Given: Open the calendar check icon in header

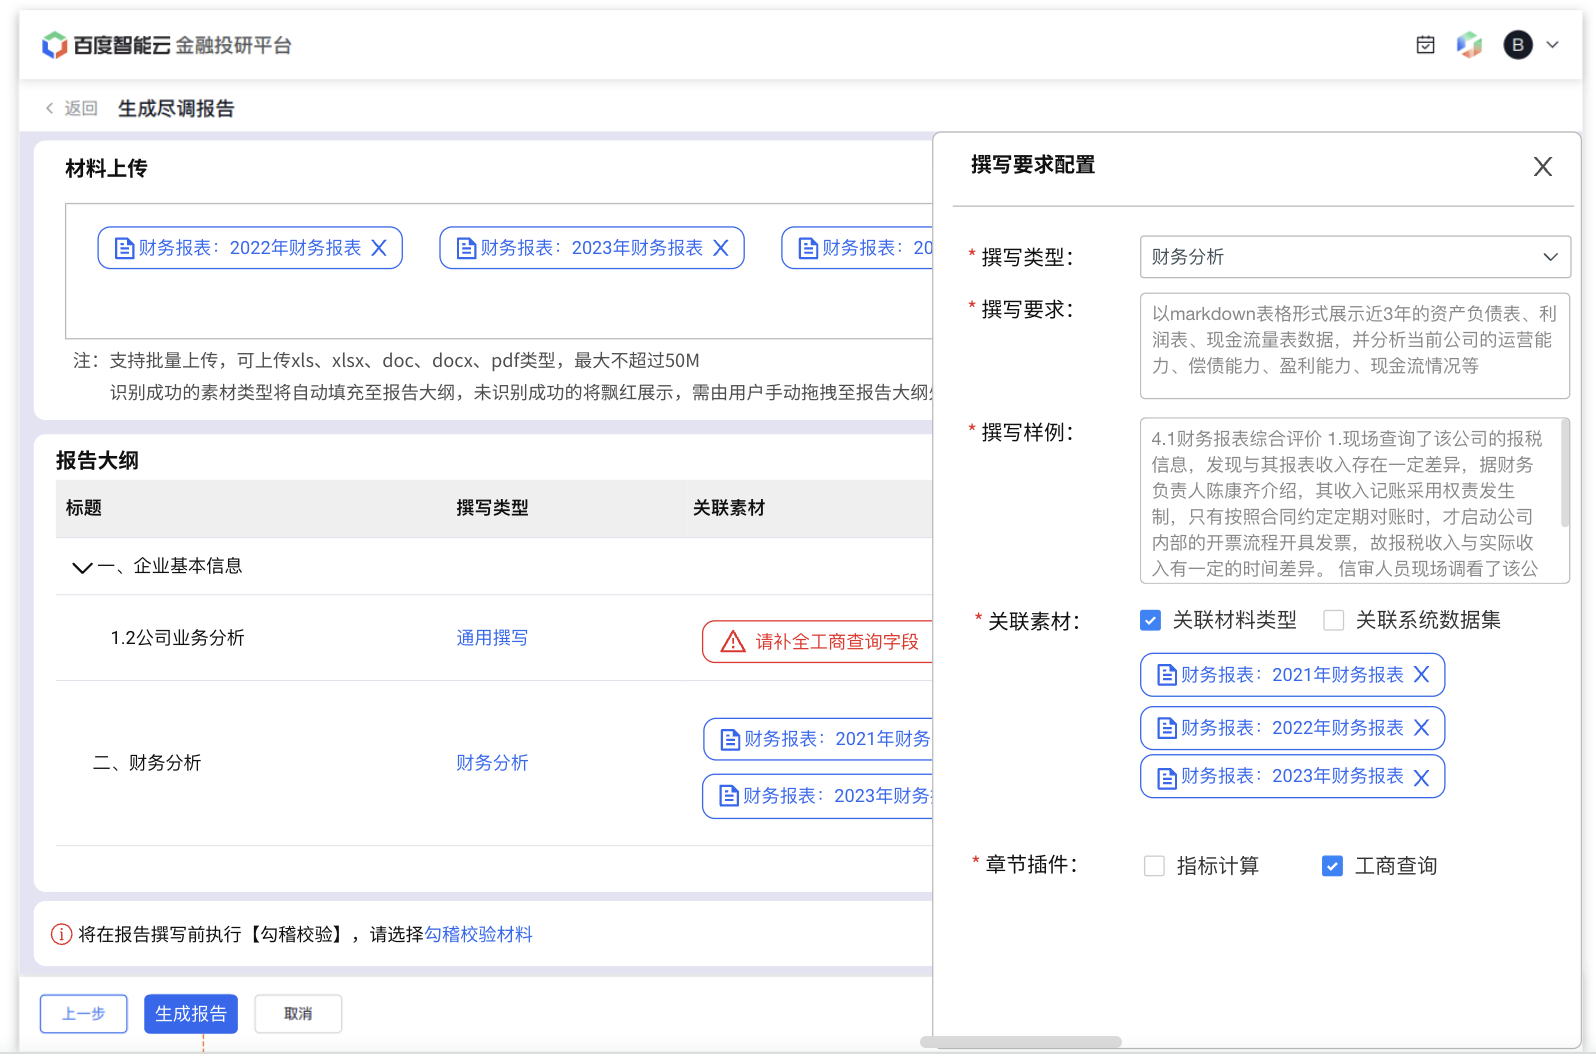Looking at the screenshot, I should pyautogui.click(x=1426, y=45).
